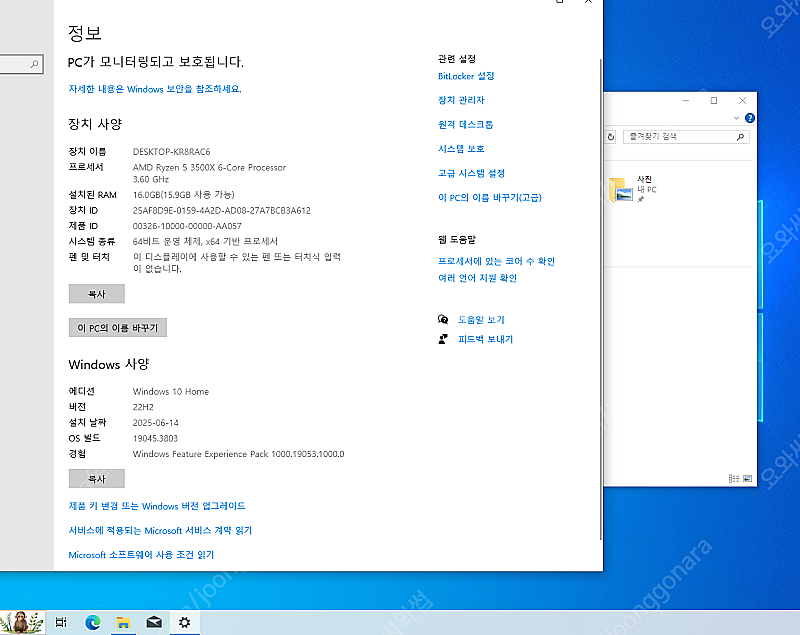Viewport: 800px width, 635px height.
Task: Close the Explorer window
Action: (x=742, y=100)
